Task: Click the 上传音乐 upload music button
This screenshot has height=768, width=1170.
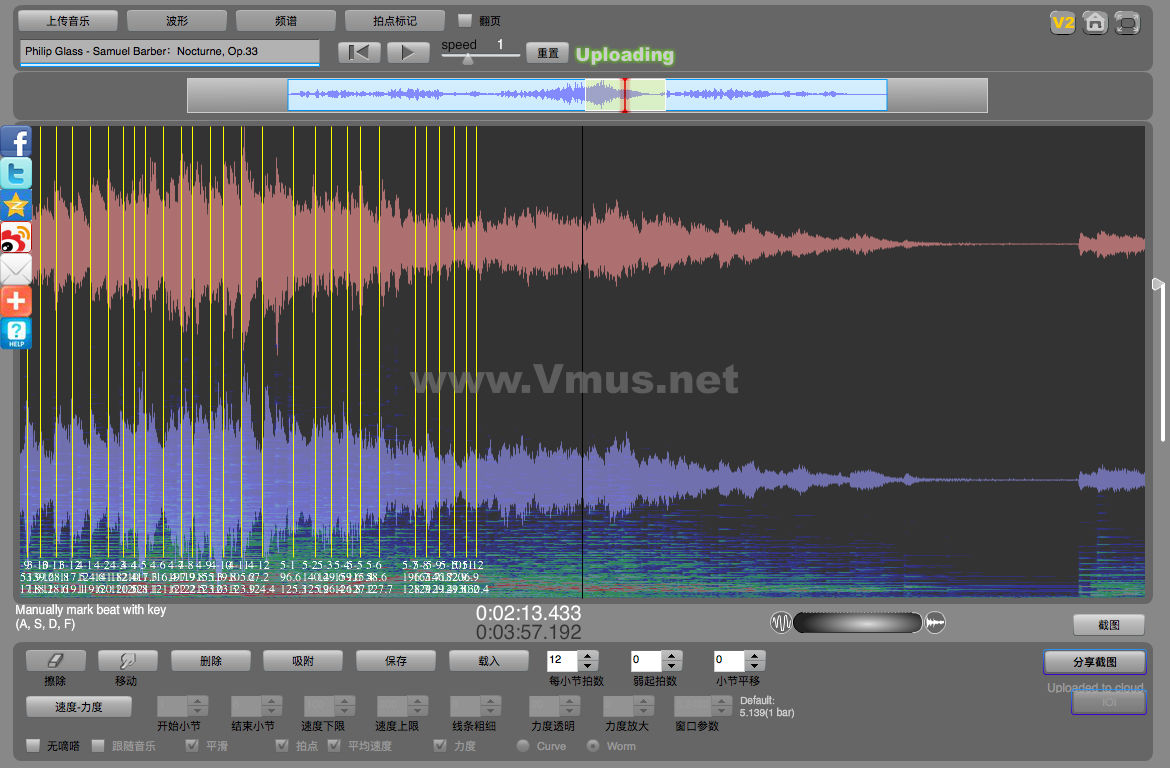Action: [68, 20]
